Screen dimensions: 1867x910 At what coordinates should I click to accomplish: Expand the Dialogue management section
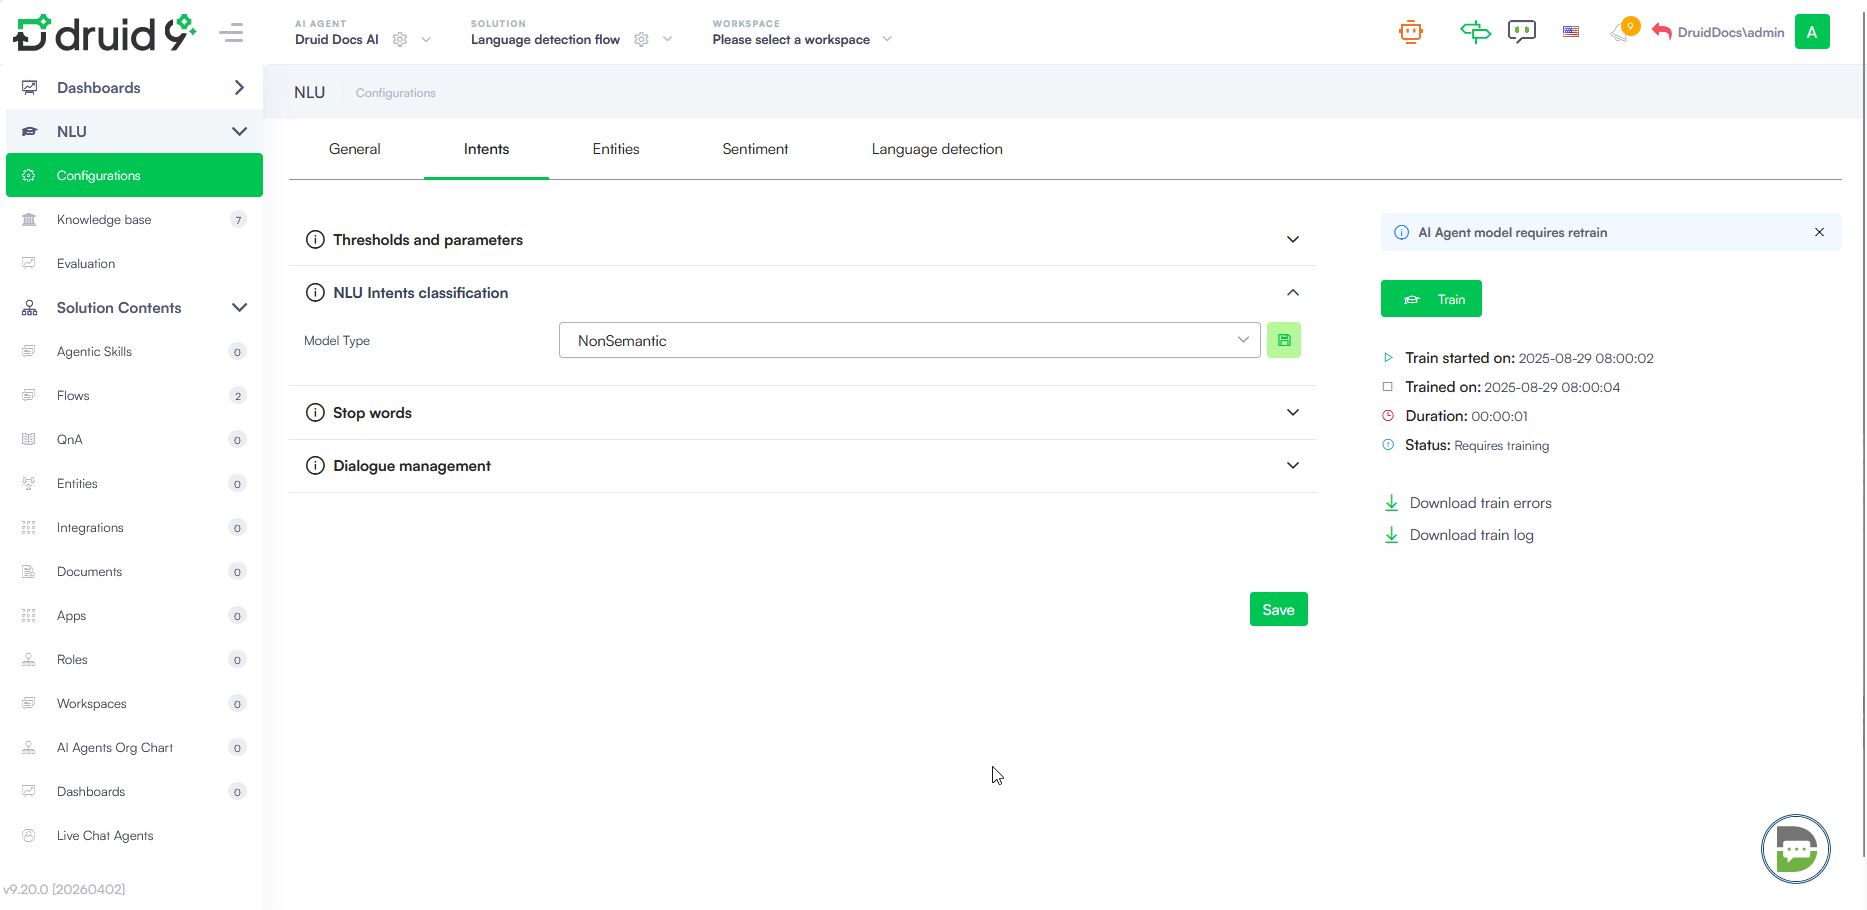click(x=1292, y=466)
